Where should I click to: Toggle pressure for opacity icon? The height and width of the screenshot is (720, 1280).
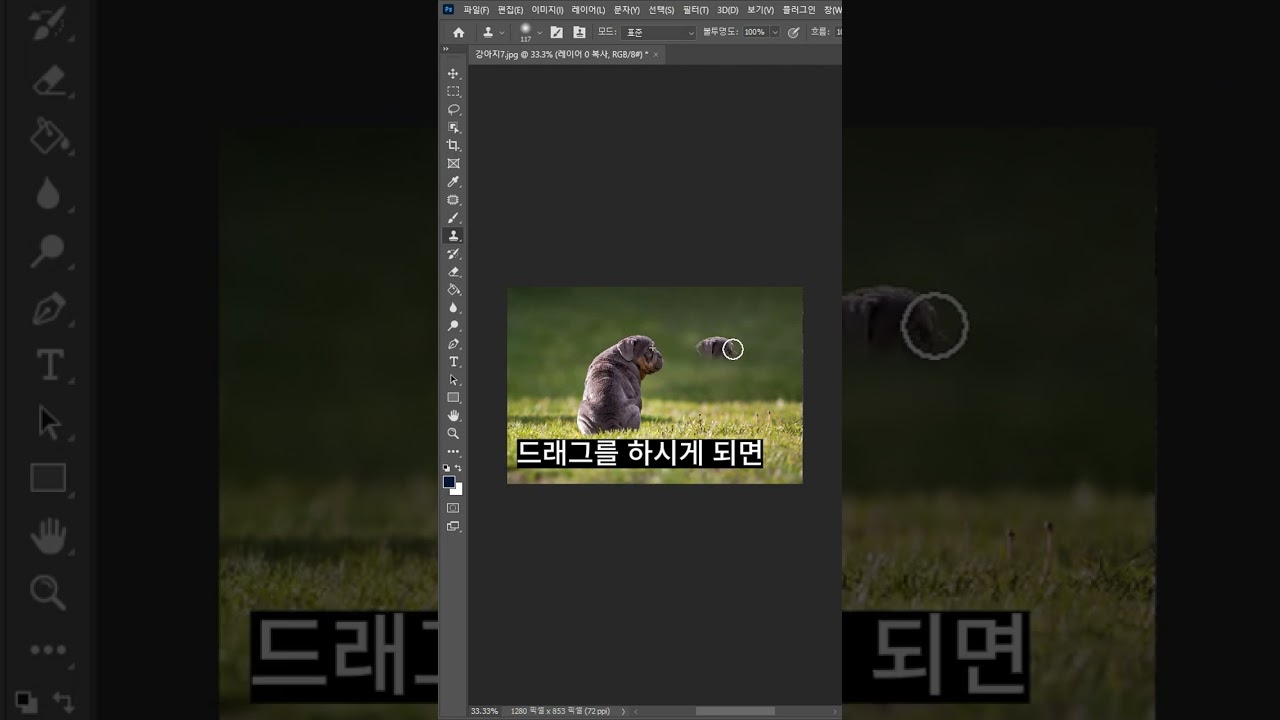(x=794, y=32)
